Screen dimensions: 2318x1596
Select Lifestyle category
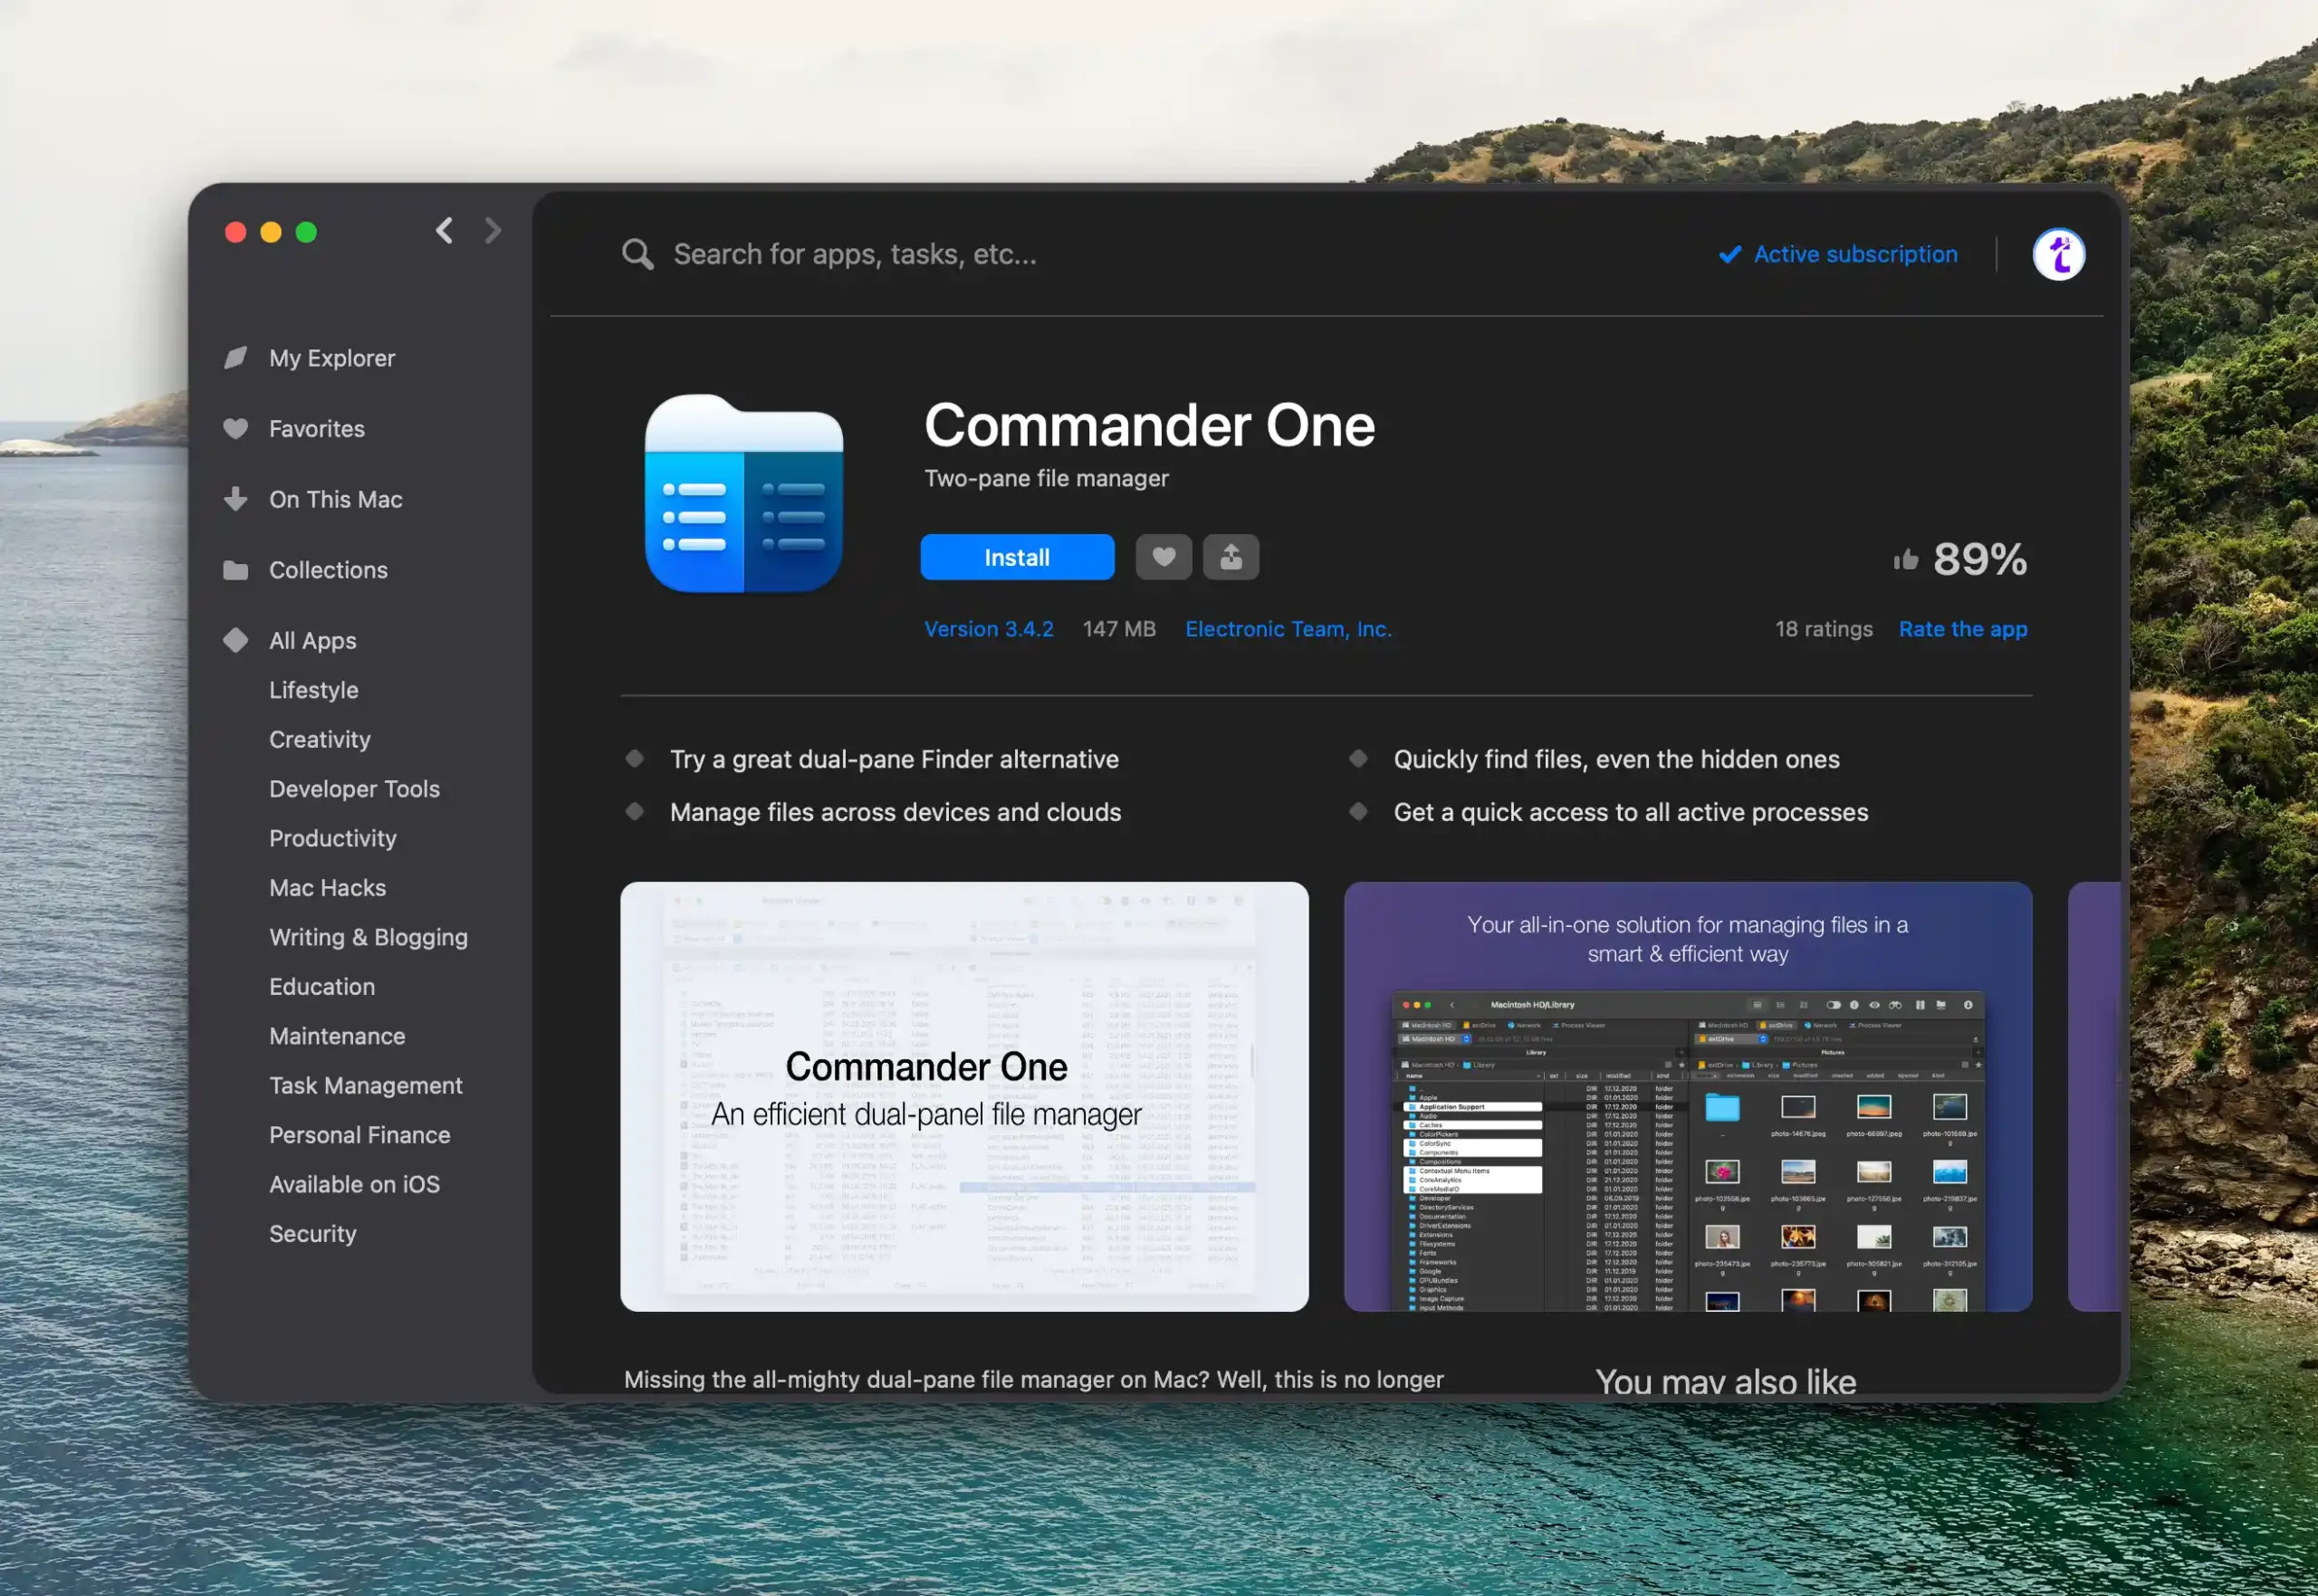[x=314, y=690]
